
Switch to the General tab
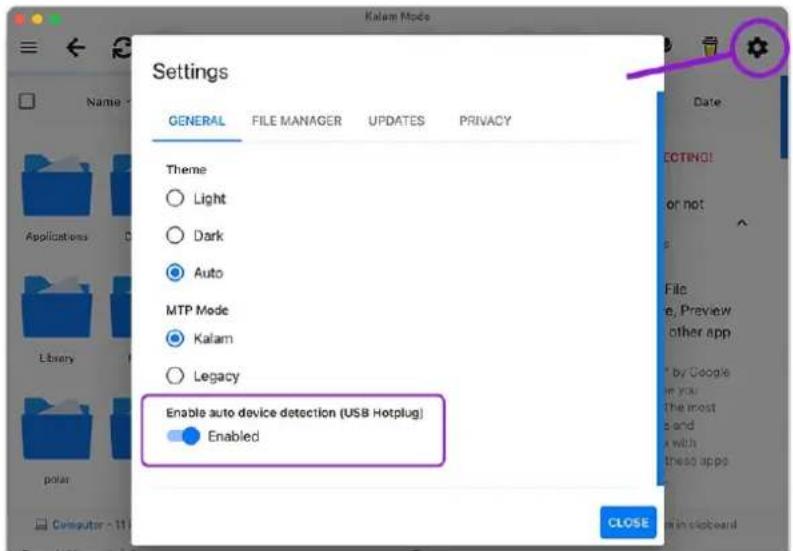[x=197, y=121]
